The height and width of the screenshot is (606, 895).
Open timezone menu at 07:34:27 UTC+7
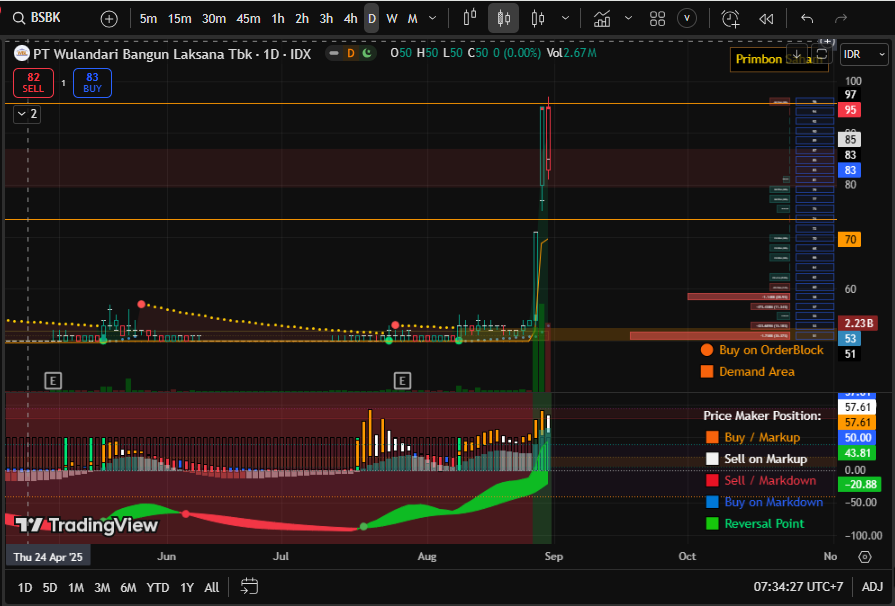tap(798, 587)
